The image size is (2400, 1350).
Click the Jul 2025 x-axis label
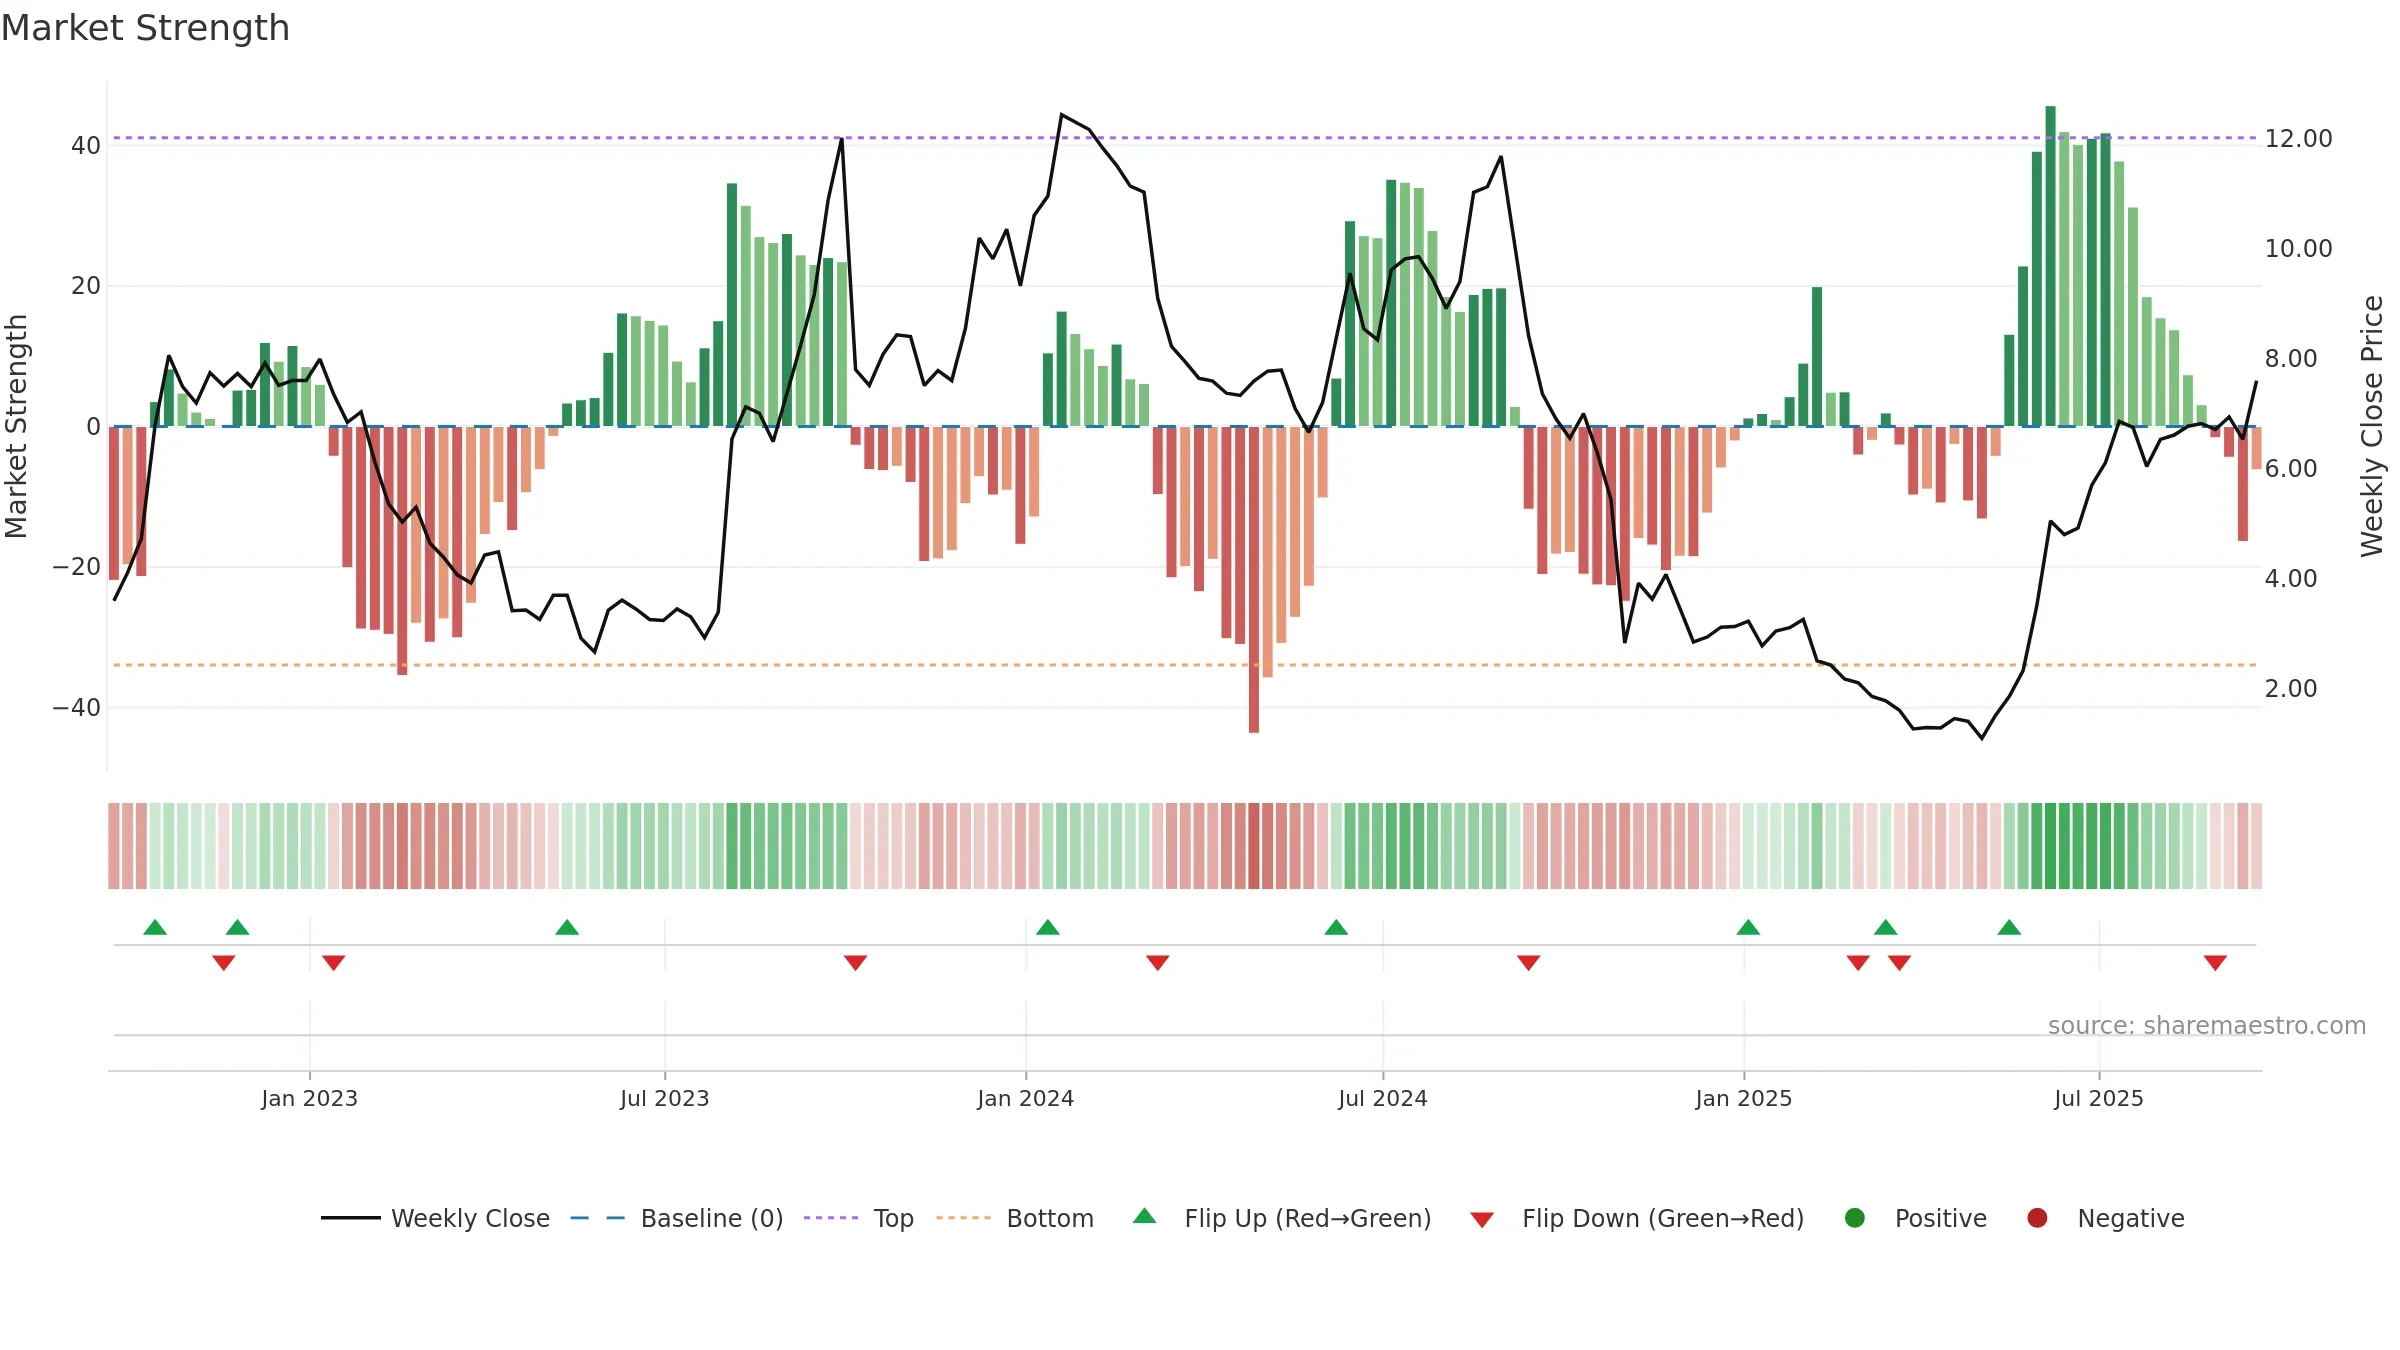coord(2099,1099)
